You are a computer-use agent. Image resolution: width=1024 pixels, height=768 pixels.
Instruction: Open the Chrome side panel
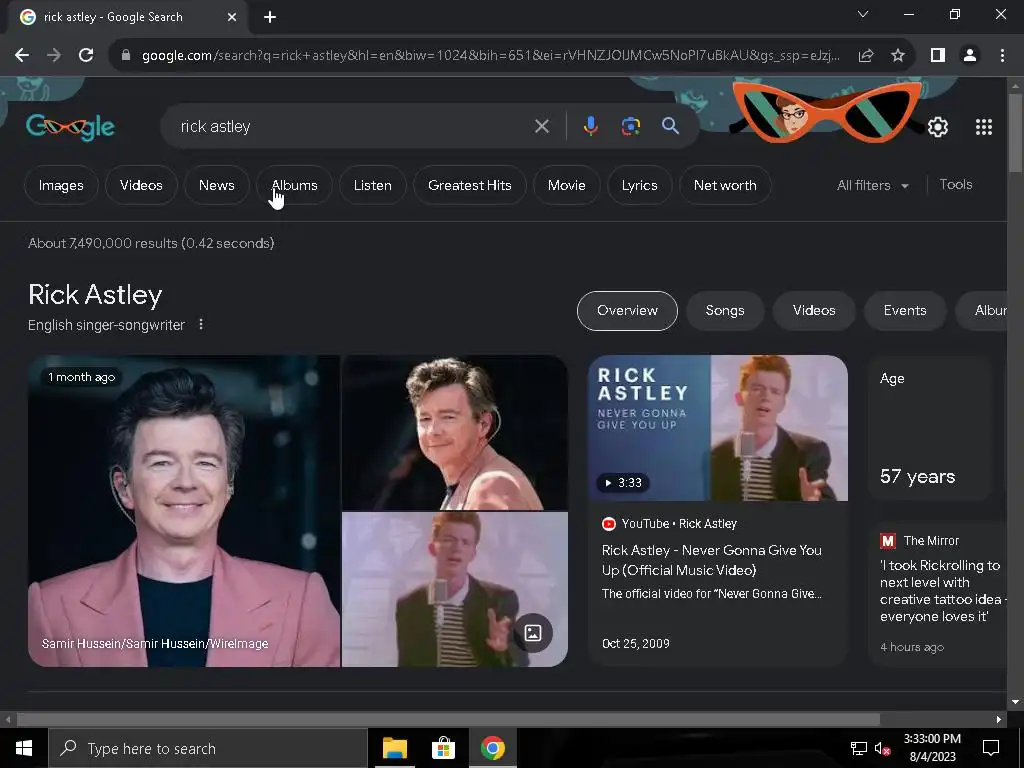[938, 56]
